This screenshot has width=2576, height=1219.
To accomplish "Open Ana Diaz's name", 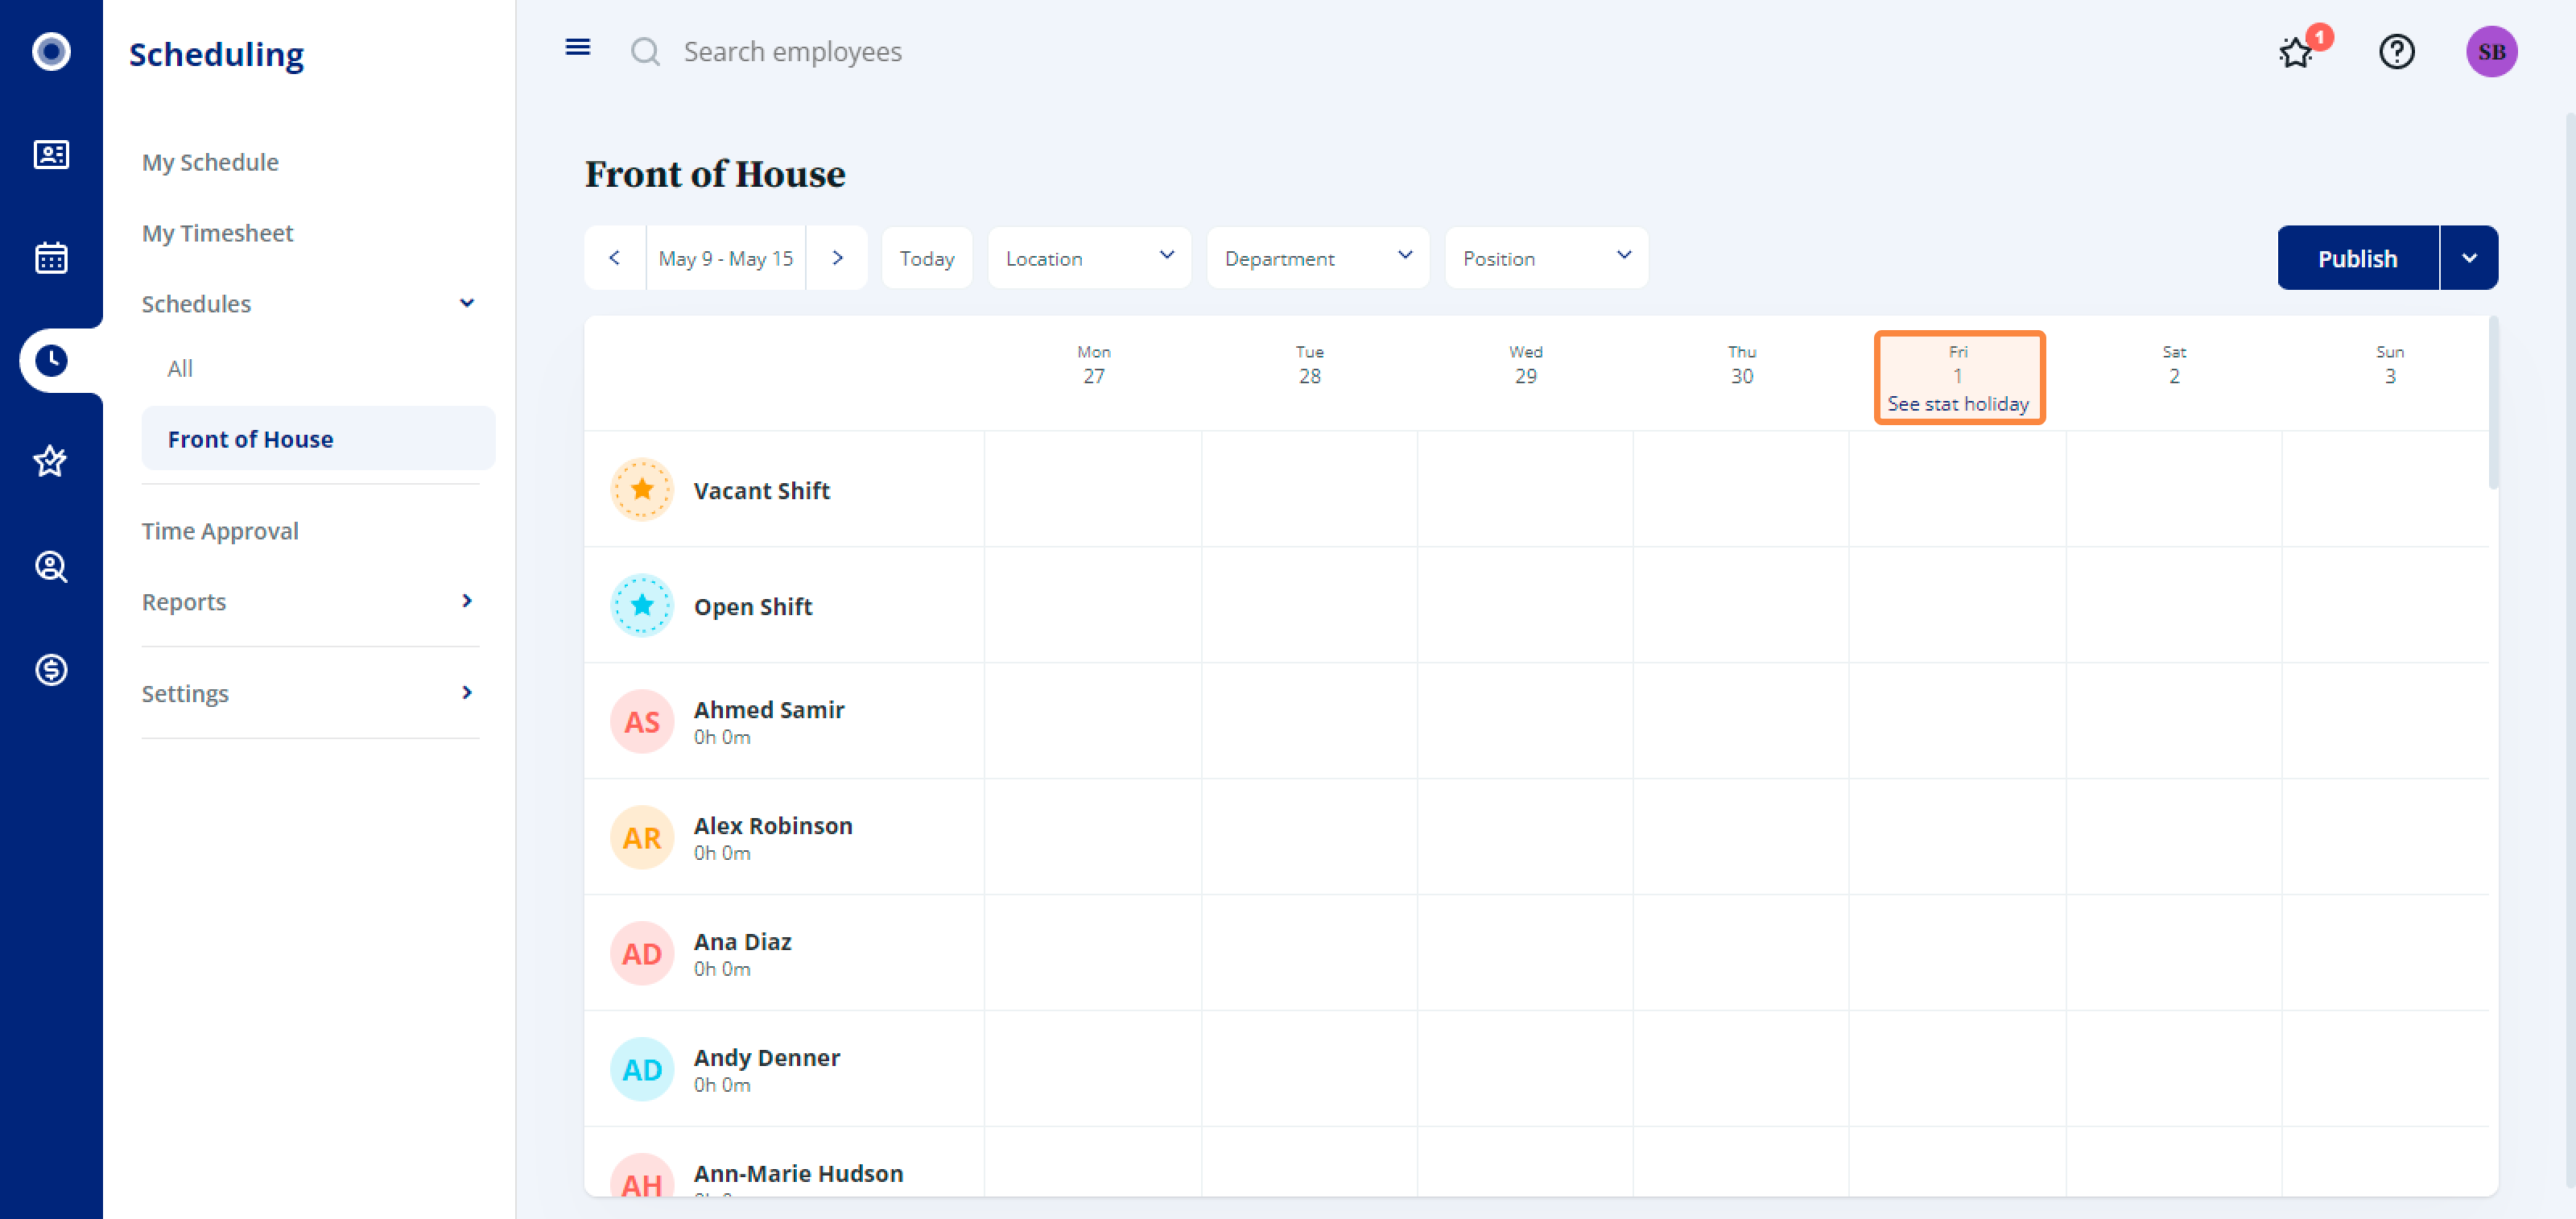I will 743,941.
